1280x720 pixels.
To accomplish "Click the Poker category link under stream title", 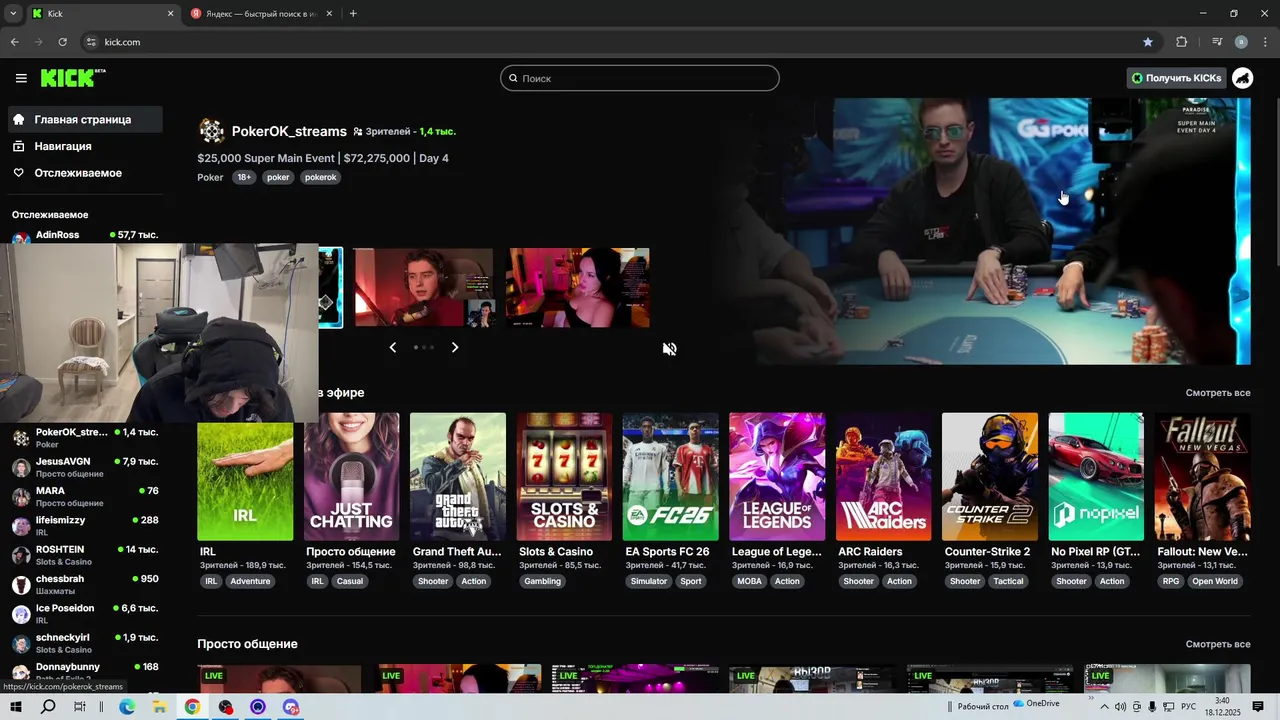I will pos(210,177).
